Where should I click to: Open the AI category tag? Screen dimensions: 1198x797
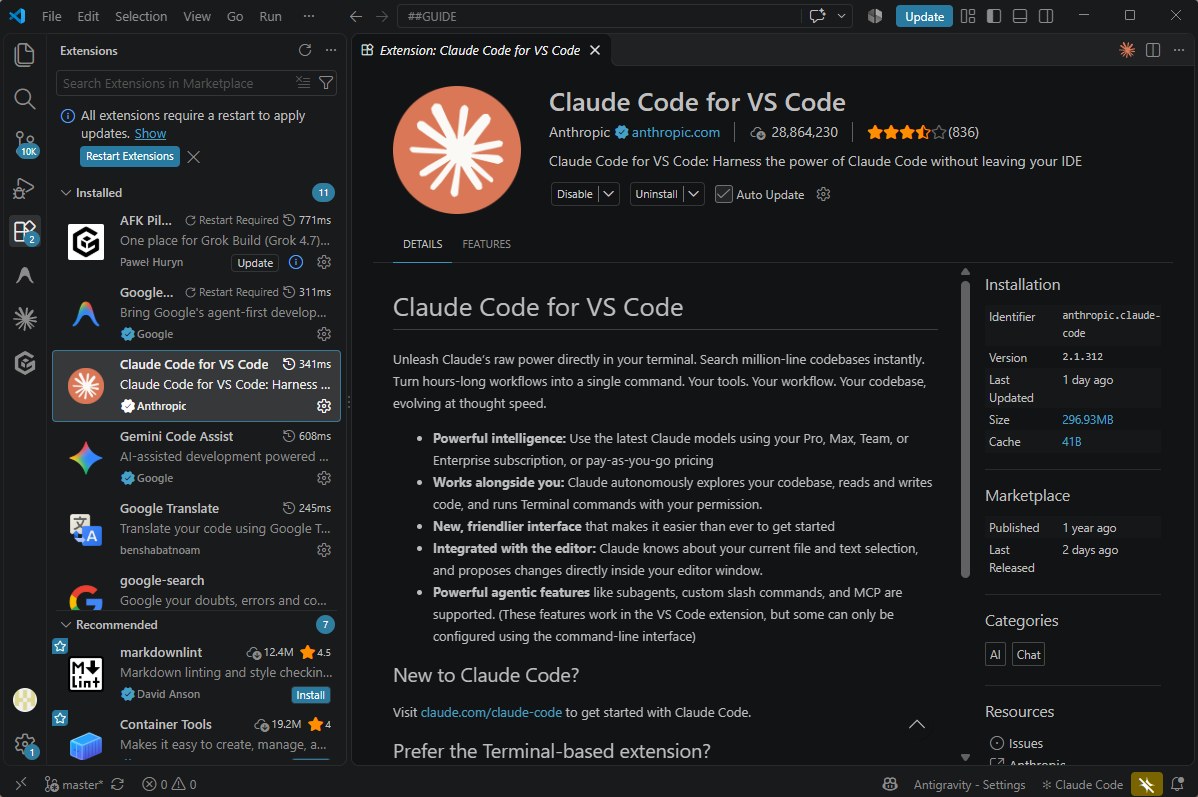coord(995,655)
